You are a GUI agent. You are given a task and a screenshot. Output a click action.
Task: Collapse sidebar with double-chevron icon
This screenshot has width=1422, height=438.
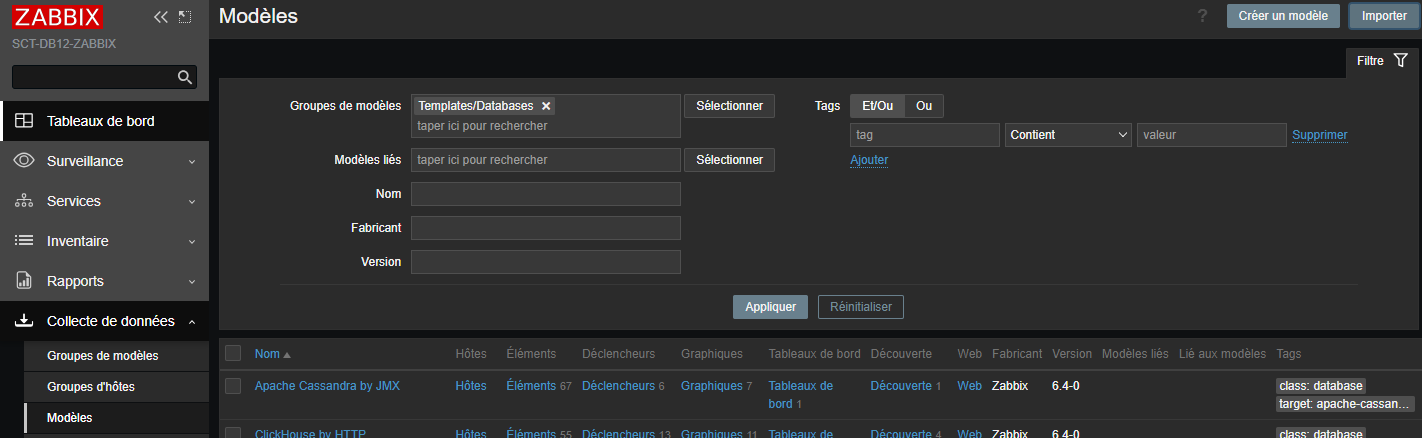coord(160,17)
